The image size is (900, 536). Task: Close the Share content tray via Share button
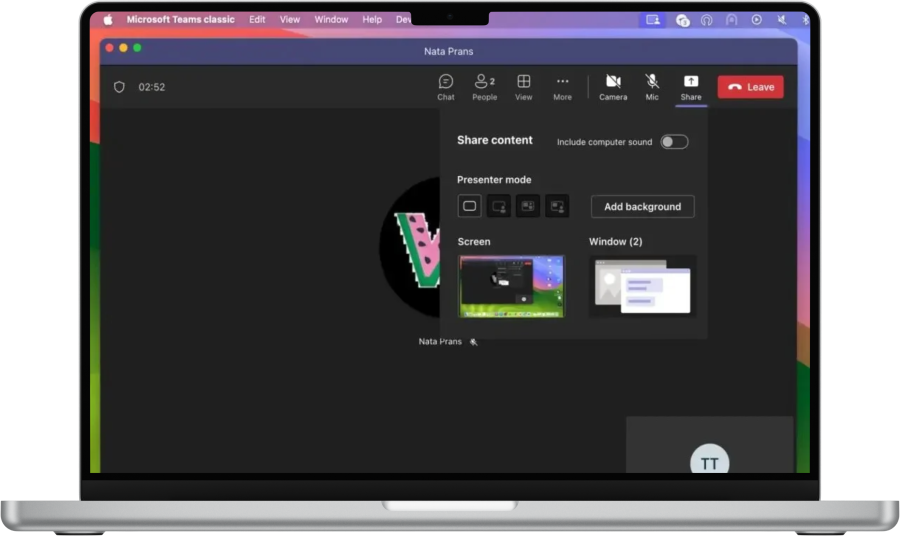click(691, 87)
